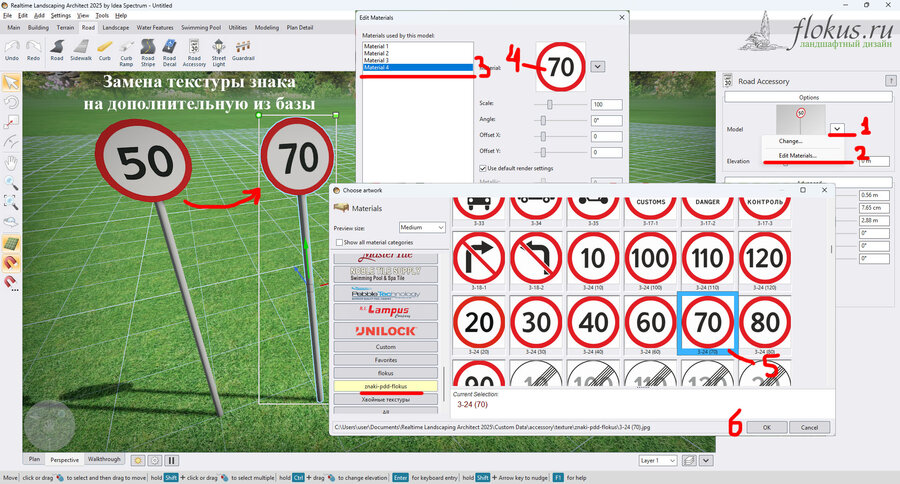Select the Curb tool
900x484 pixels.
[104, 50]
